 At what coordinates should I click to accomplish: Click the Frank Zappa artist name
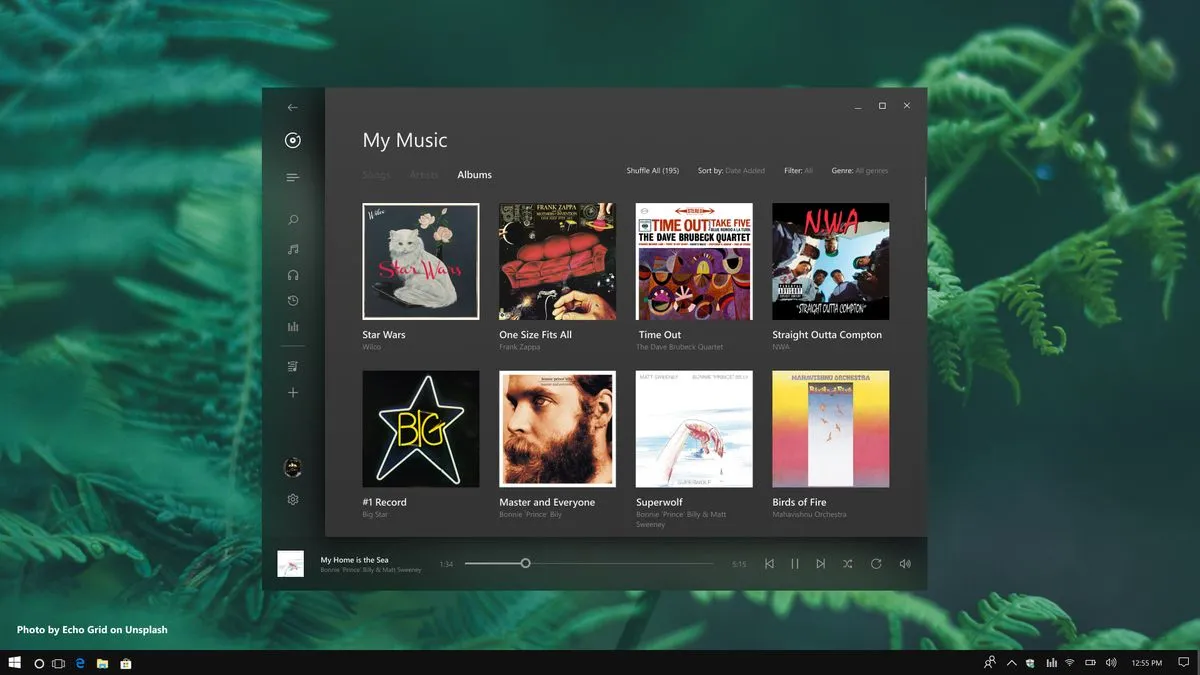coord(520,347)
